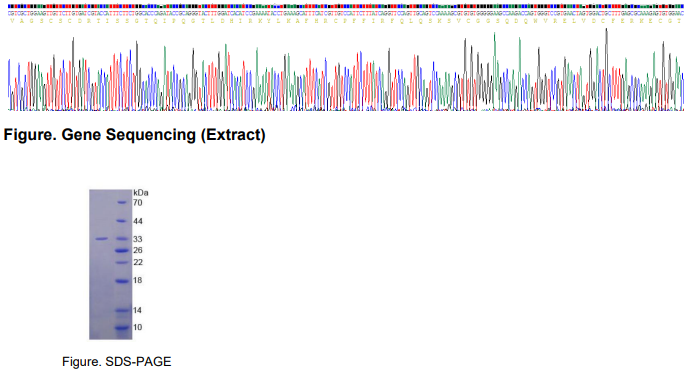Select the 70 kDa marker band

(122, 203)
